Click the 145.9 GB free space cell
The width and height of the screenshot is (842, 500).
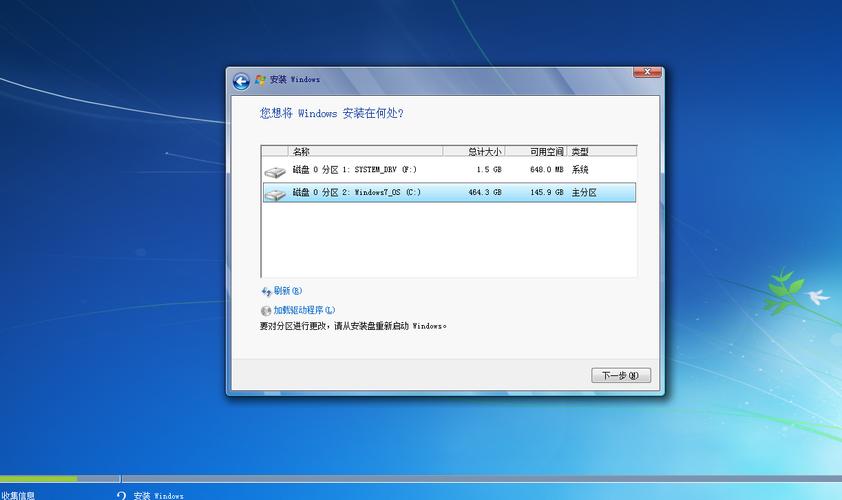coord(547,192)
